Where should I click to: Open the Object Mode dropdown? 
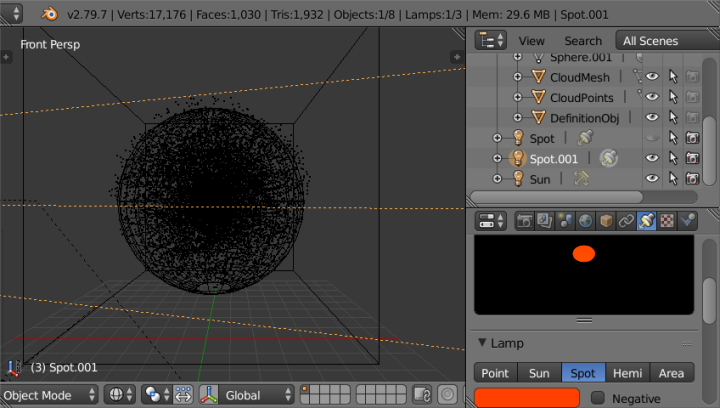(50, 395)
